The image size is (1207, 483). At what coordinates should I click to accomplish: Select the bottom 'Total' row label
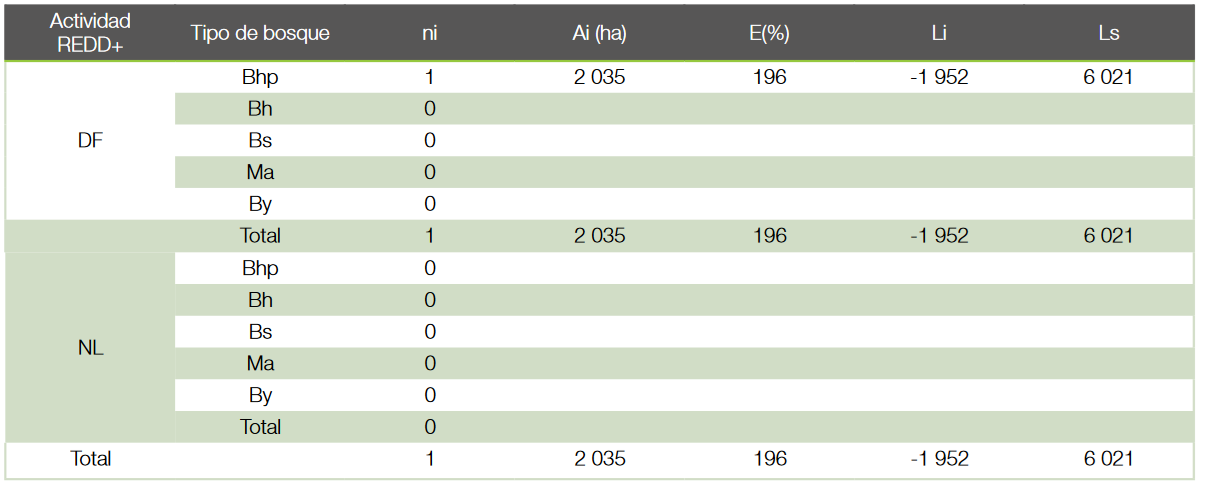pos(90,459)
